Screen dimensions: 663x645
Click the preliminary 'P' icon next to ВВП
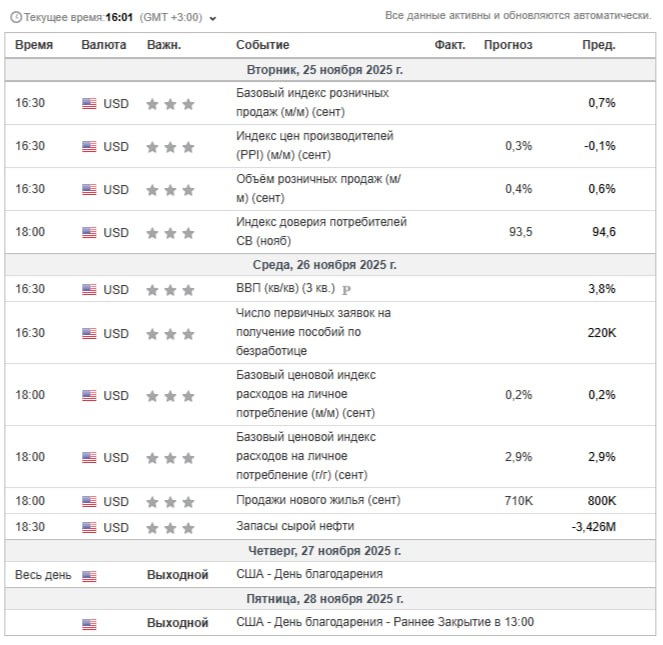[x=347, y=290]
